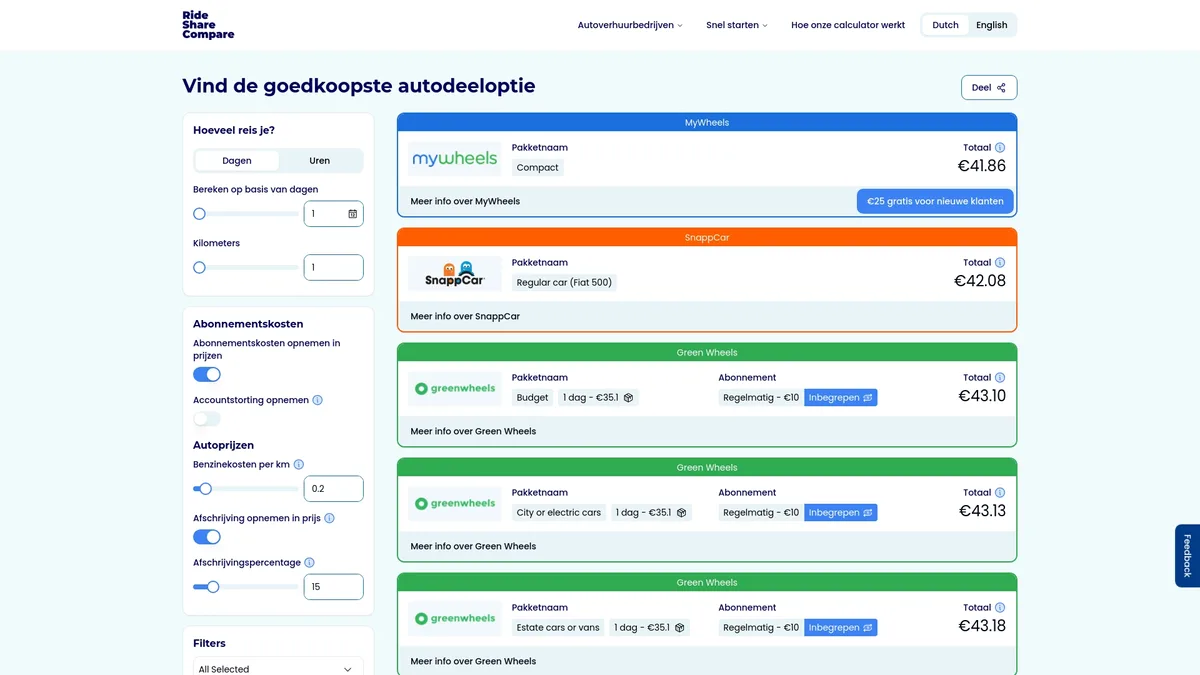This screenshot has height=675, width=1200.
Task: Click info icon beside SnappCar Totaal
Action: [x=1000, y=263]
